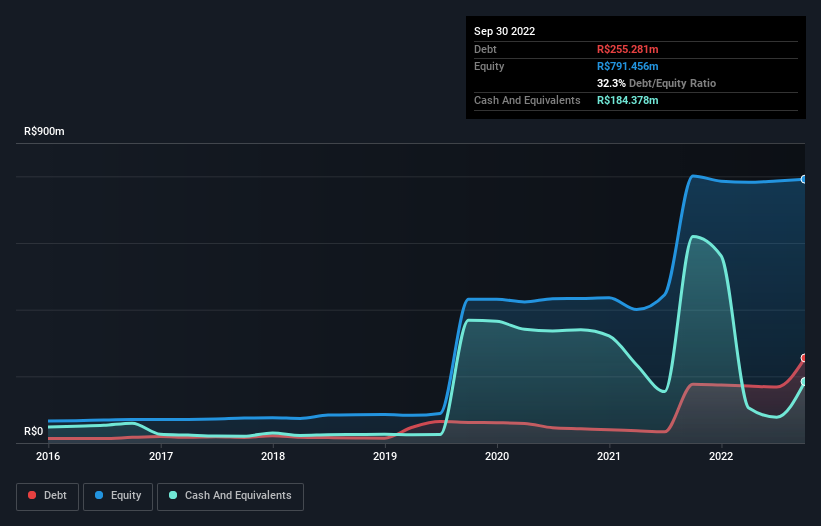The width and height of the screenshot is (821, 526).
Task: Click the Cash value R$184.378m
Action: click(x=627, y=100)
